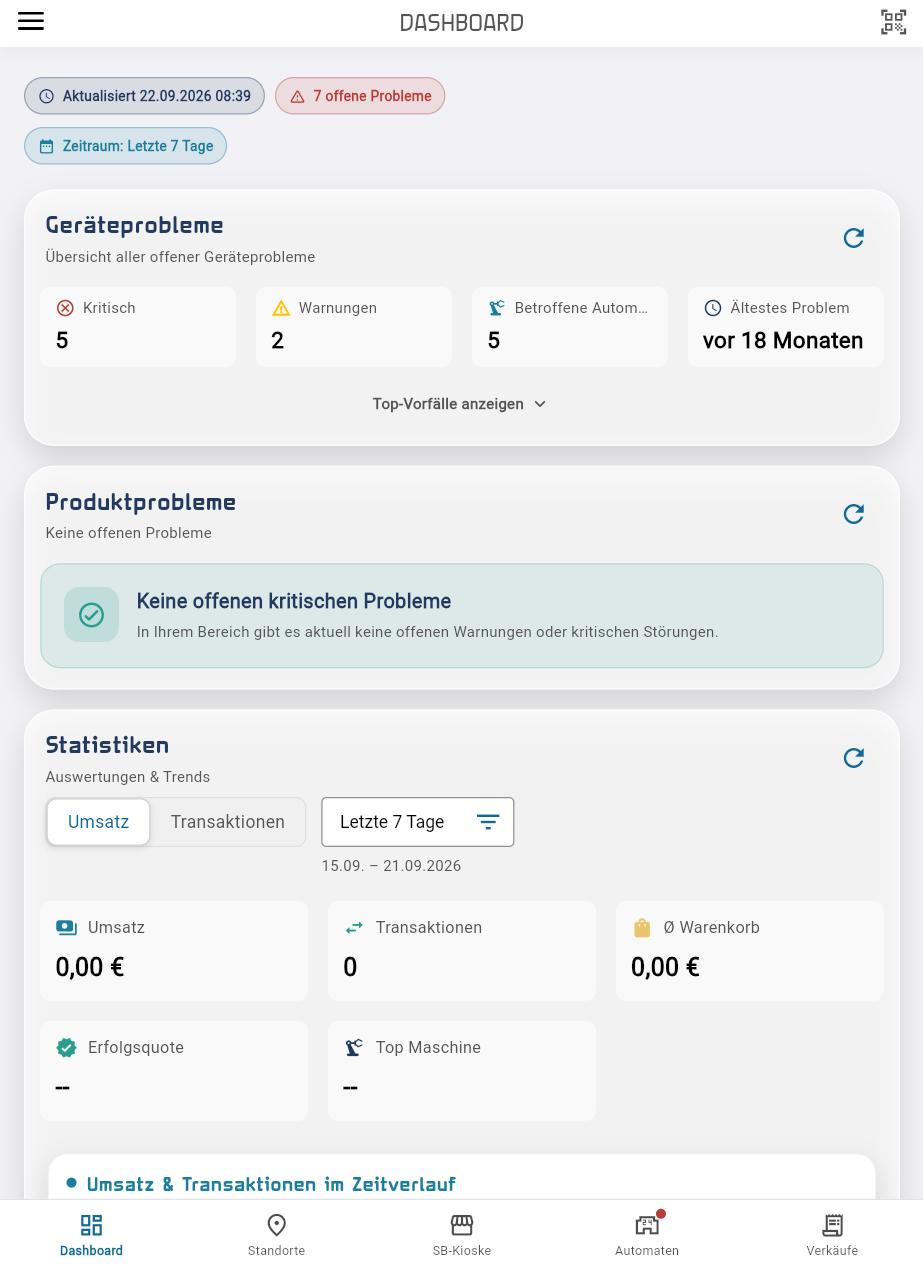Click the Aktualisiert 22.09.2026 08:39 chip
The image size is (923, 1264).
click(145, 96)
